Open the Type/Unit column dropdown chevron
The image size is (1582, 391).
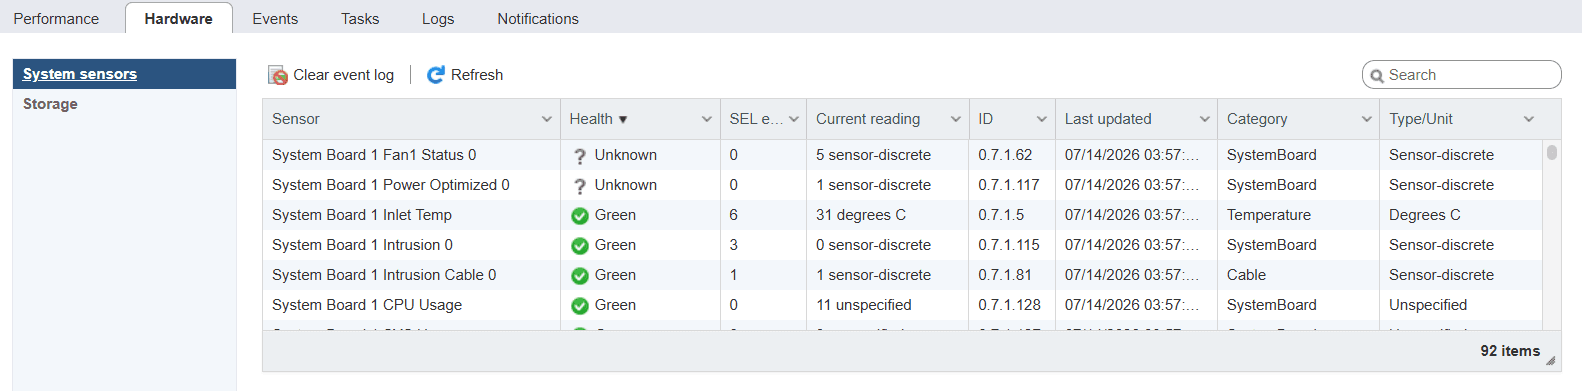coord(1529,119)
